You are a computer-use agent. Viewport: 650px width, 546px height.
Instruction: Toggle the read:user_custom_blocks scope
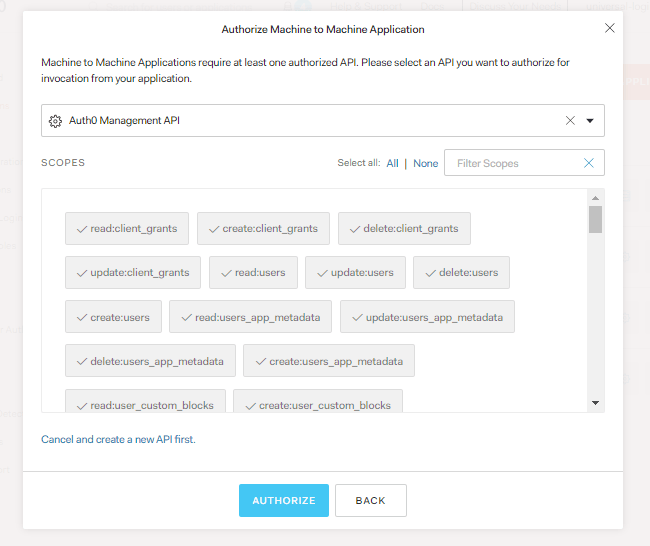145,401
